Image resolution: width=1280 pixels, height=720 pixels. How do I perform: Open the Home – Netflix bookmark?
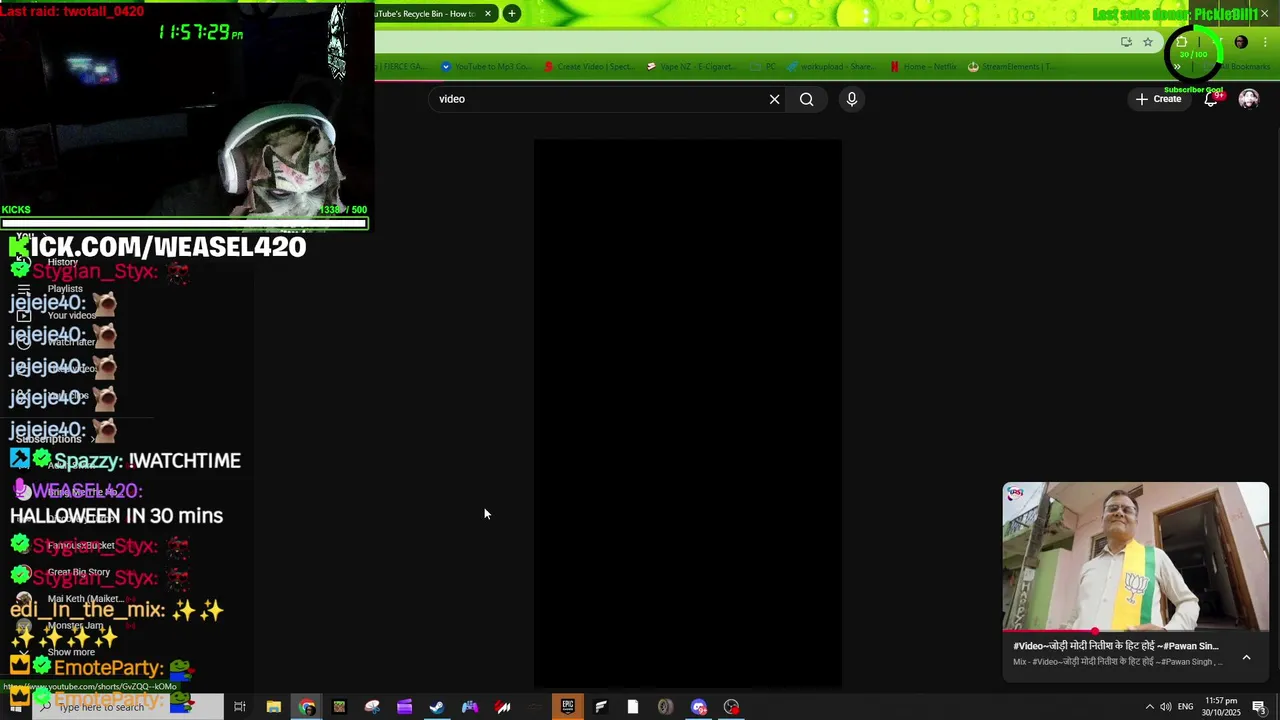[x=923, y=67]
